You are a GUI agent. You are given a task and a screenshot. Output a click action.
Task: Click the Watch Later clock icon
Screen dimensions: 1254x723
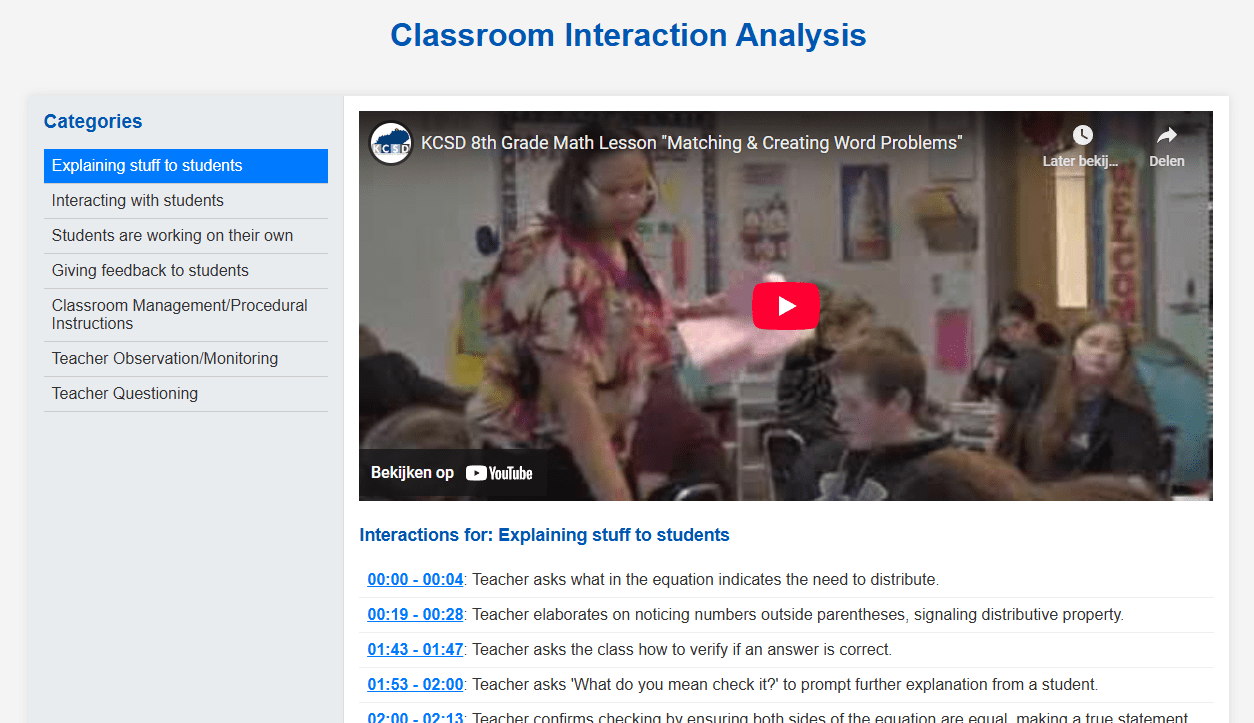tap(1082, 135)
